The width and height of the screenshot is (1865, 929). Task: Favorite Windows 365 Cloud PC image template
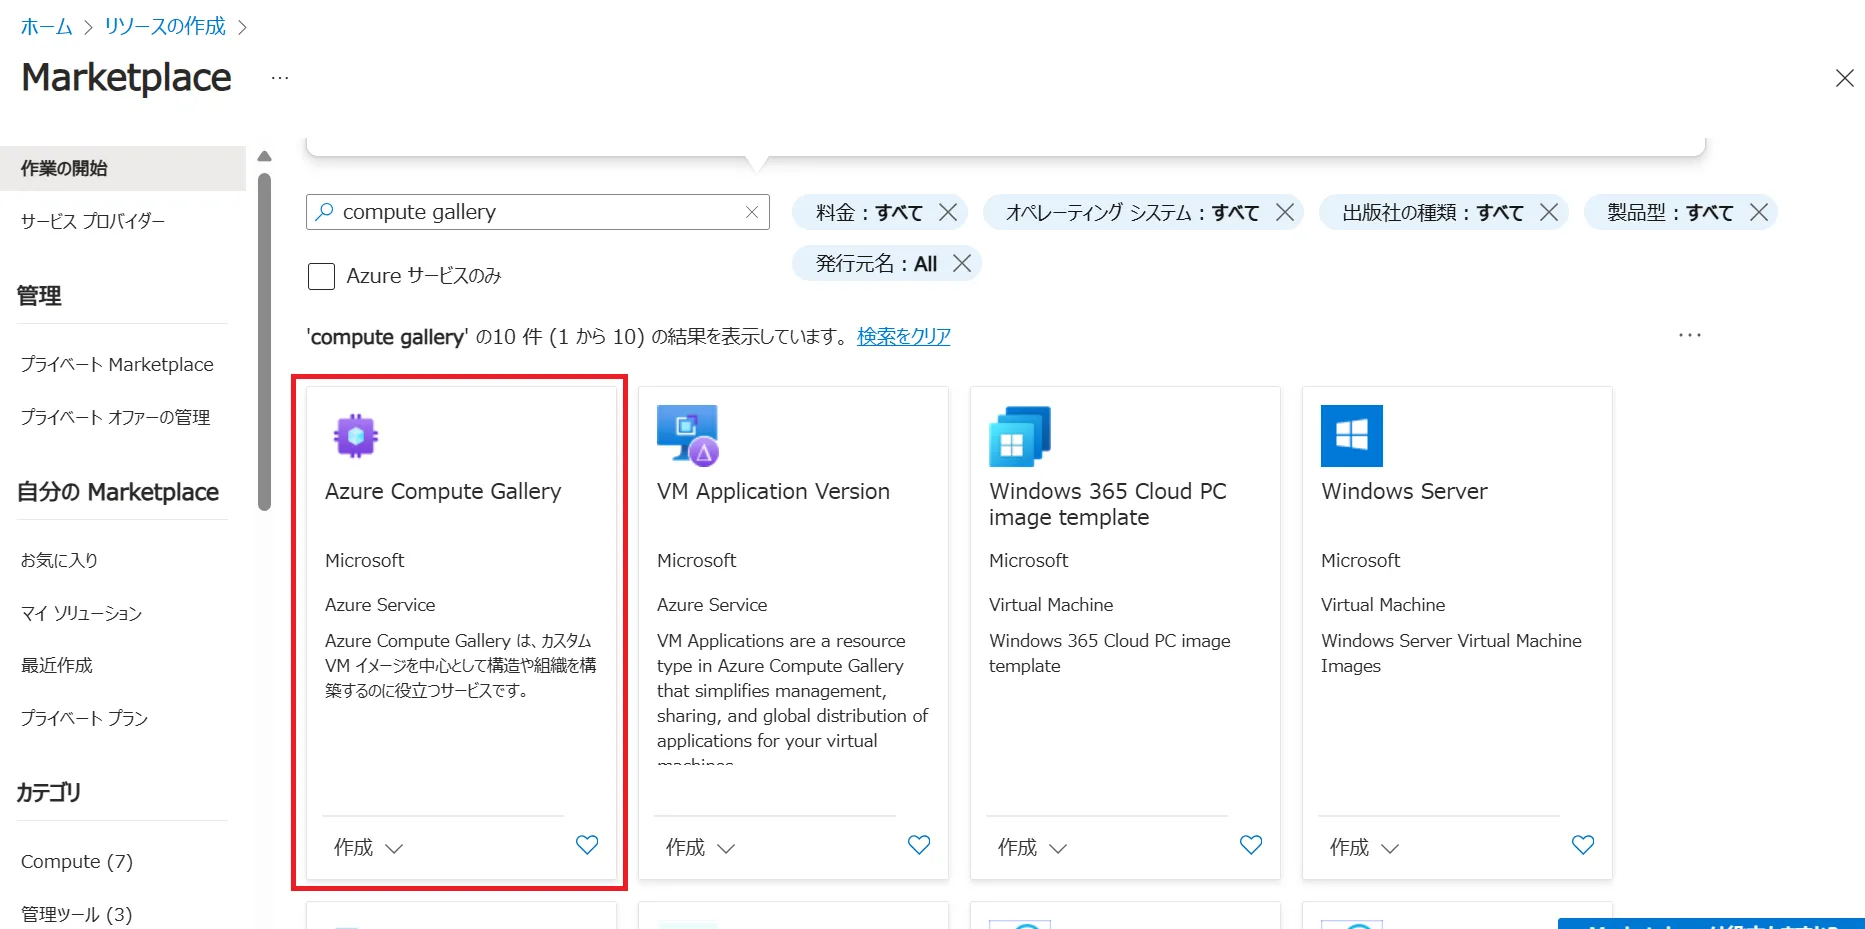[1251, 845]
